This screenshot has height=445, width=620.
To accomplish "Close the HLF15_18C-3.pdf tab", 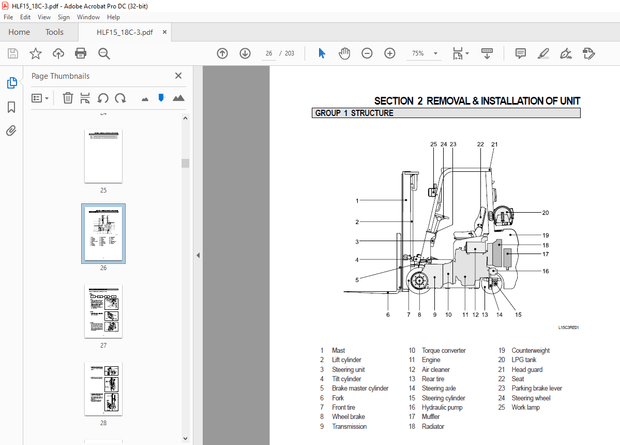I will click(x=164, y=32).
